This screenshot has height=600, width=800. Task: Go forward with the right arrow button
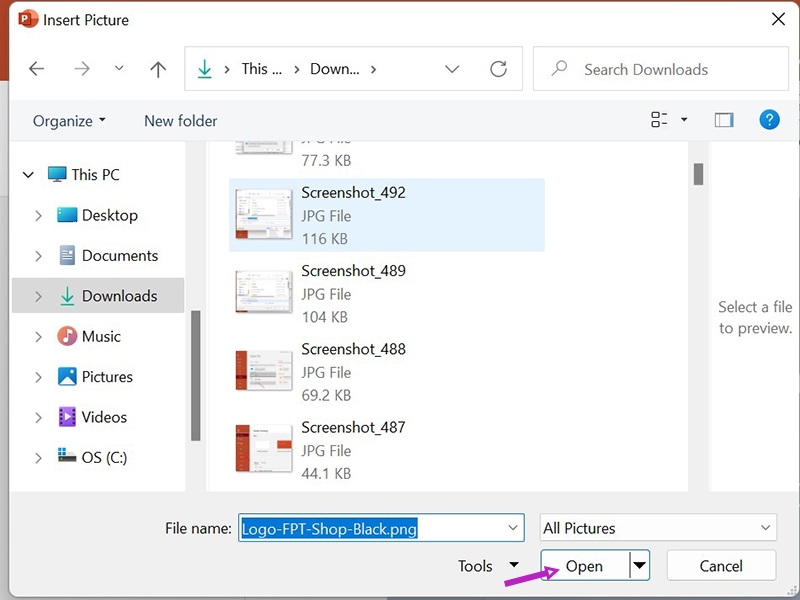[82, 68]
